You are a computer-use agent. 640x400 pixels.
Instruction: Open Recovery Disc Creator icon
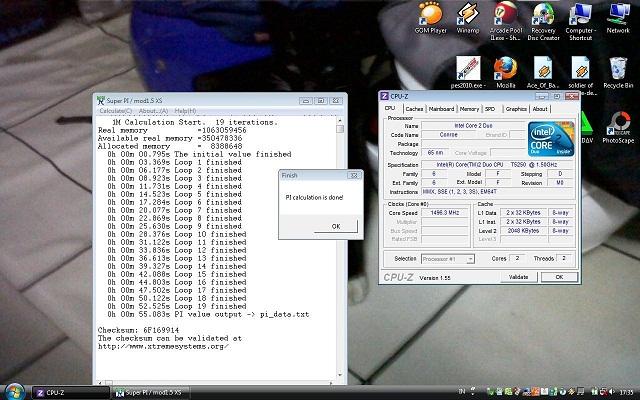[543, 21]
